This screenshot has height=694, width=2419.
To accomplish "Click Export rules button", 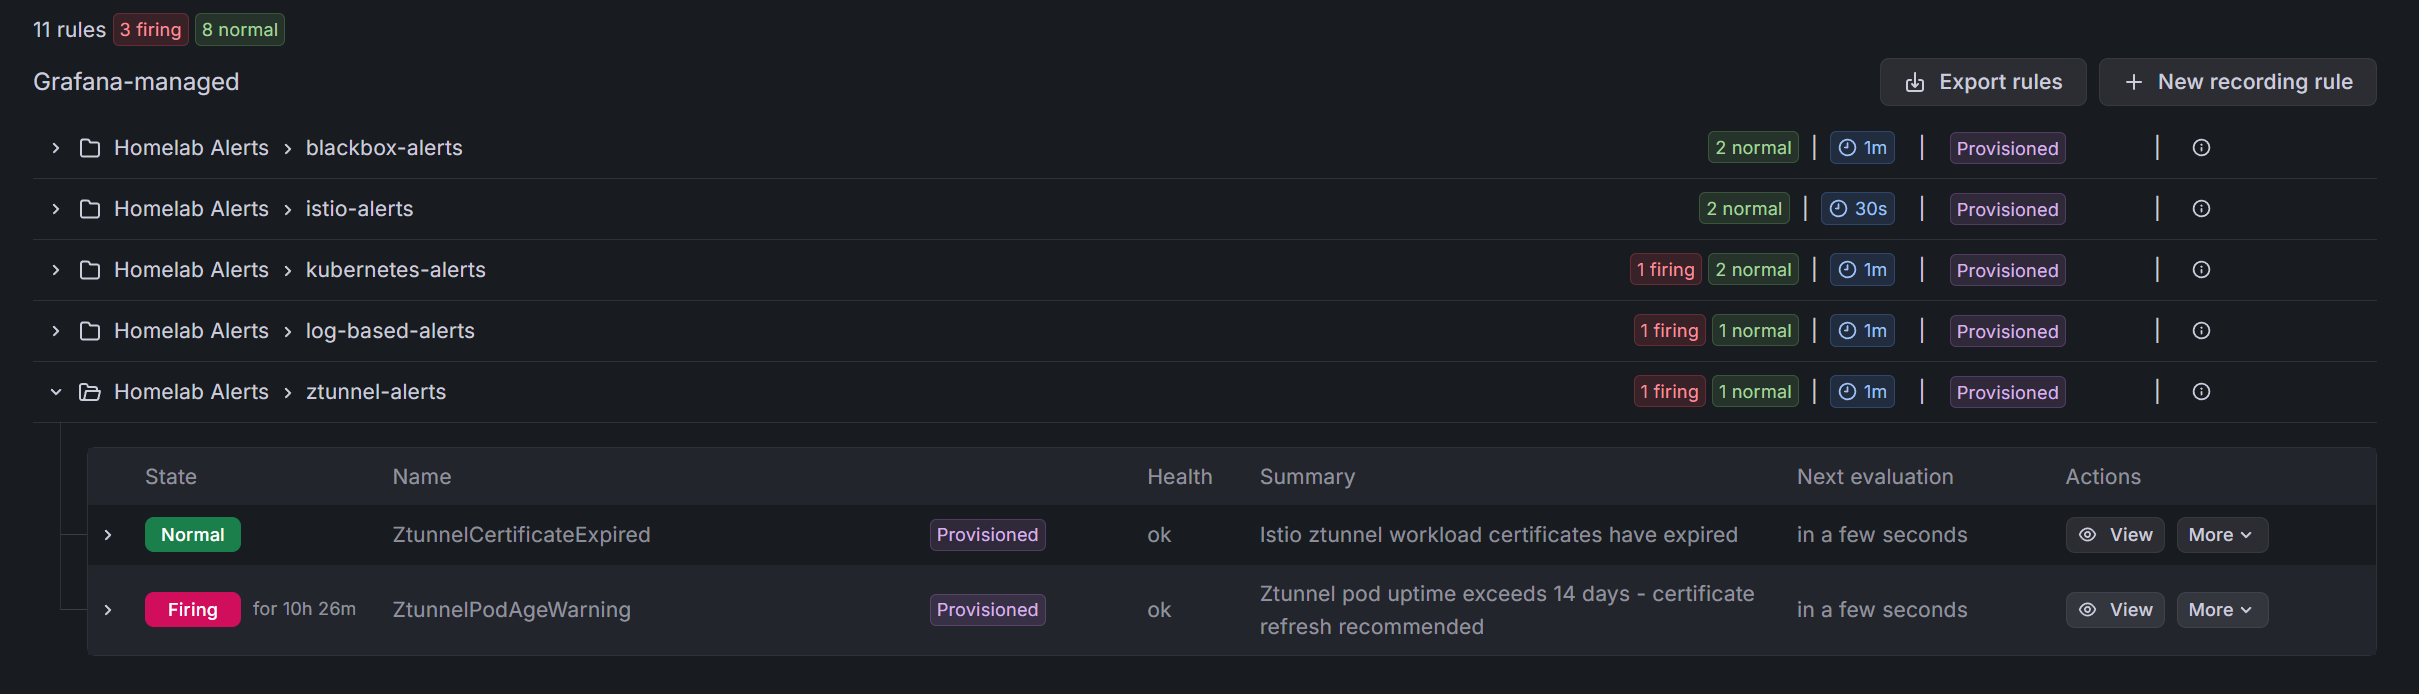I will pos(1982,82).
